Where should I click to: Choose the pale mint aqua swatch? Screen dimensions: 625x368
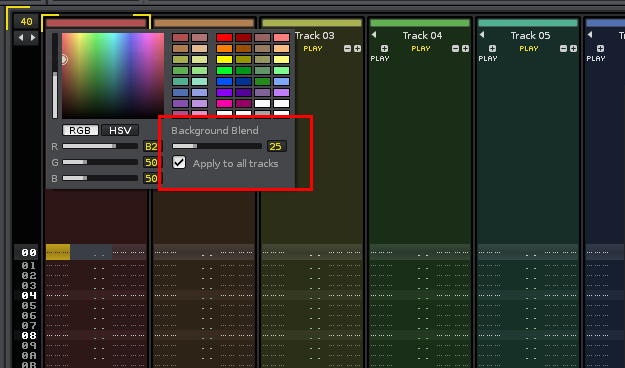199,81
